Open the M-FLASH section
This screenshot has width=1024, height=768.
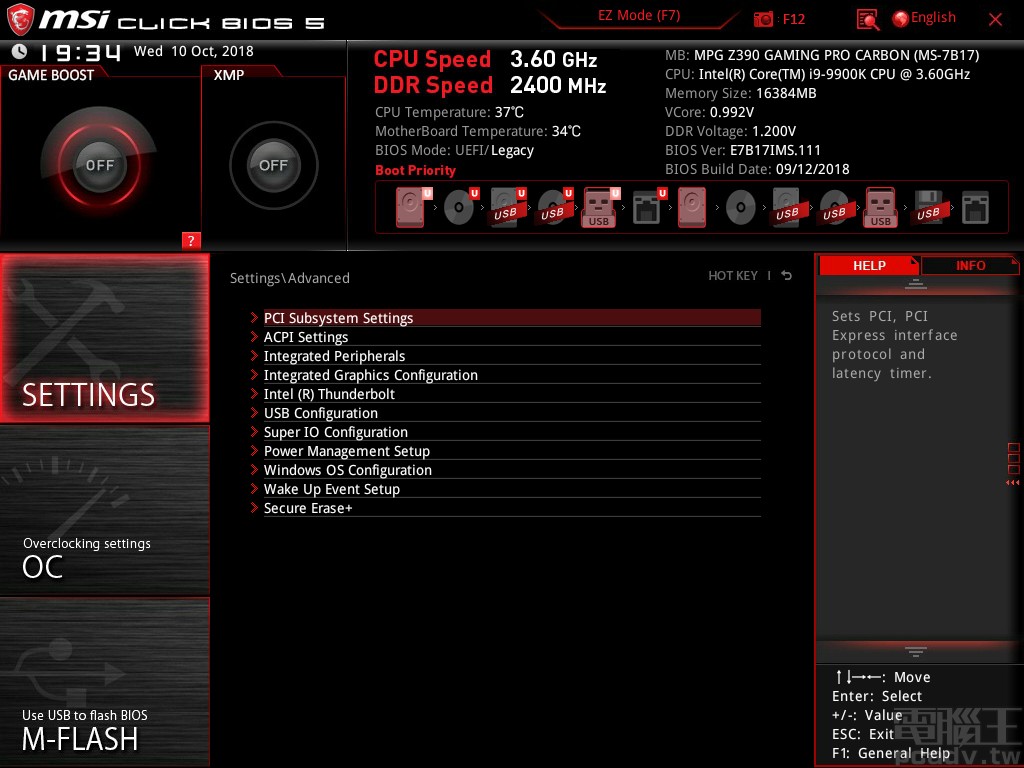(x=104, y=682)
